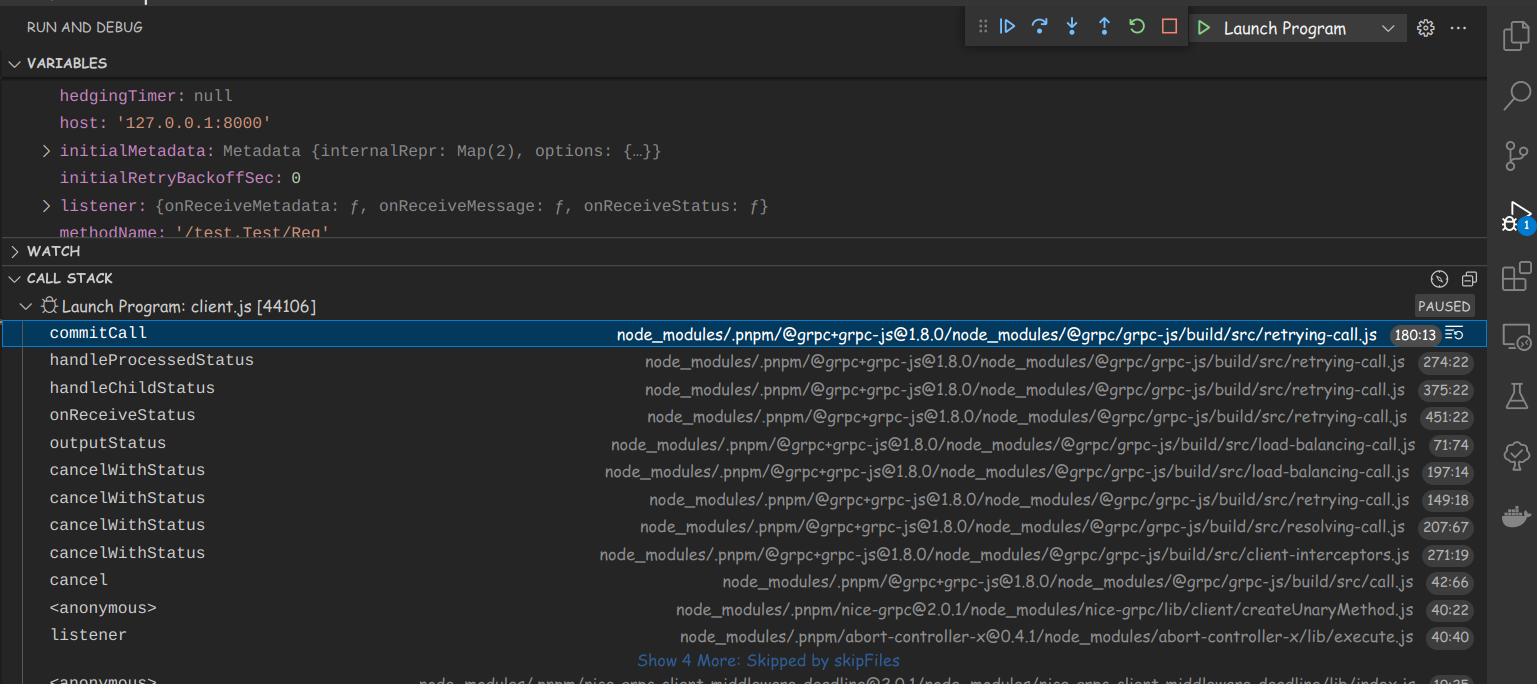Open the debug launch settings gear
This screenshot has width=1537, height=684.
(x=1425, y=28)
